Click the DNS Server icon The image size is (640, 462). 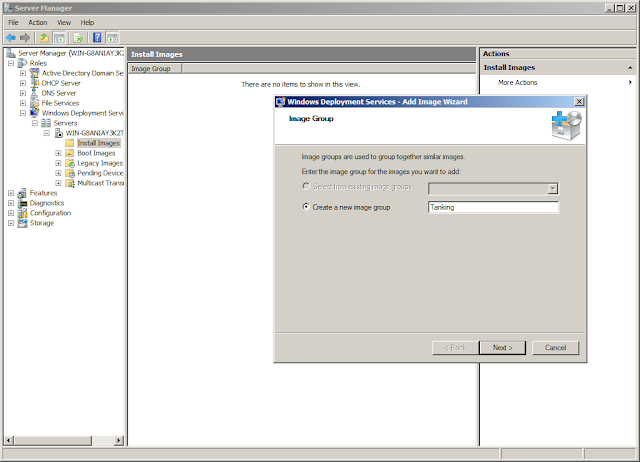pyautogui.click(x=35, y=93)
